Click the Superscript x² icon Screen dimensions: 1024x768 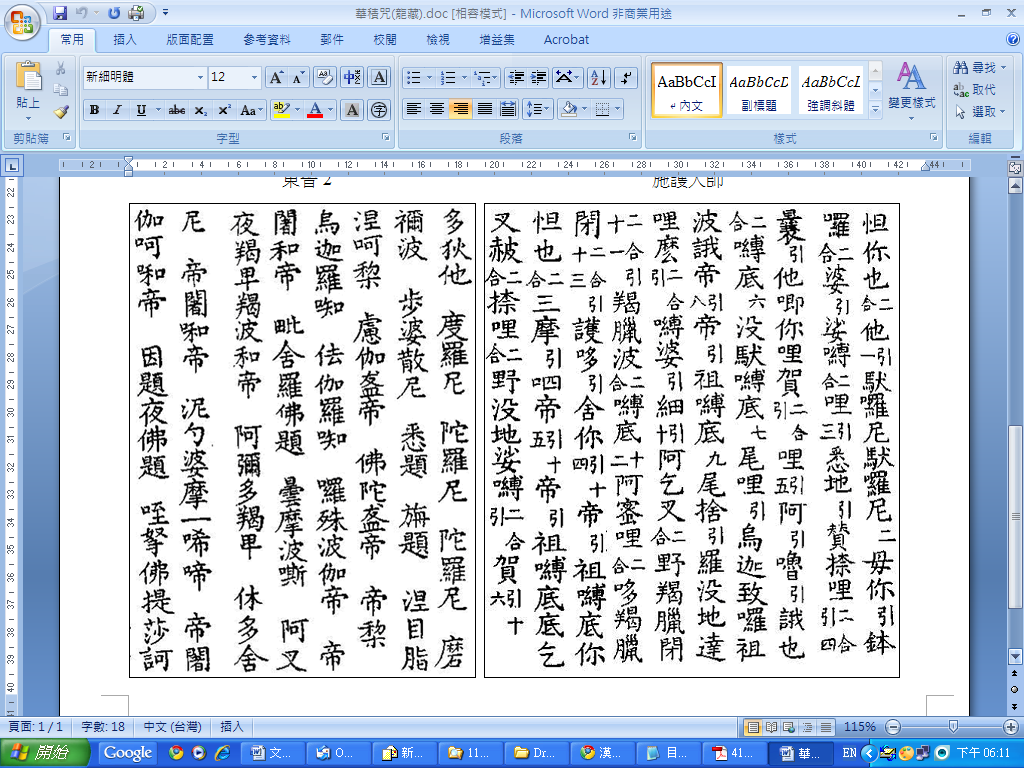(224, 110)
